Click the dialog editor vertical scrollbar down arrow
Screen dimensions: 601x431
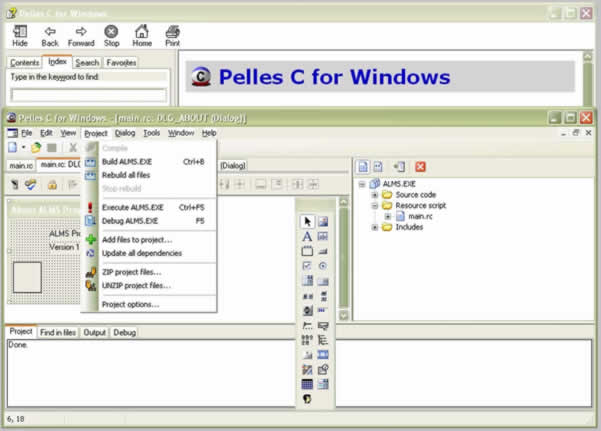[x=344, y=315]
